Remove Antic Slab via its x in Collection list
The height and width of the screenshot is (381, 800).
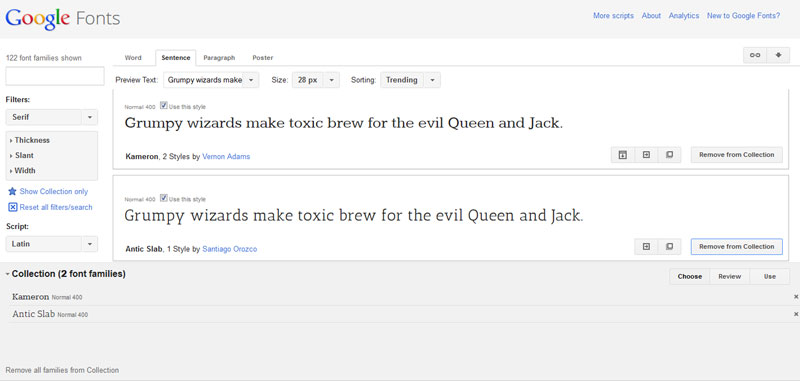[796, 314]
